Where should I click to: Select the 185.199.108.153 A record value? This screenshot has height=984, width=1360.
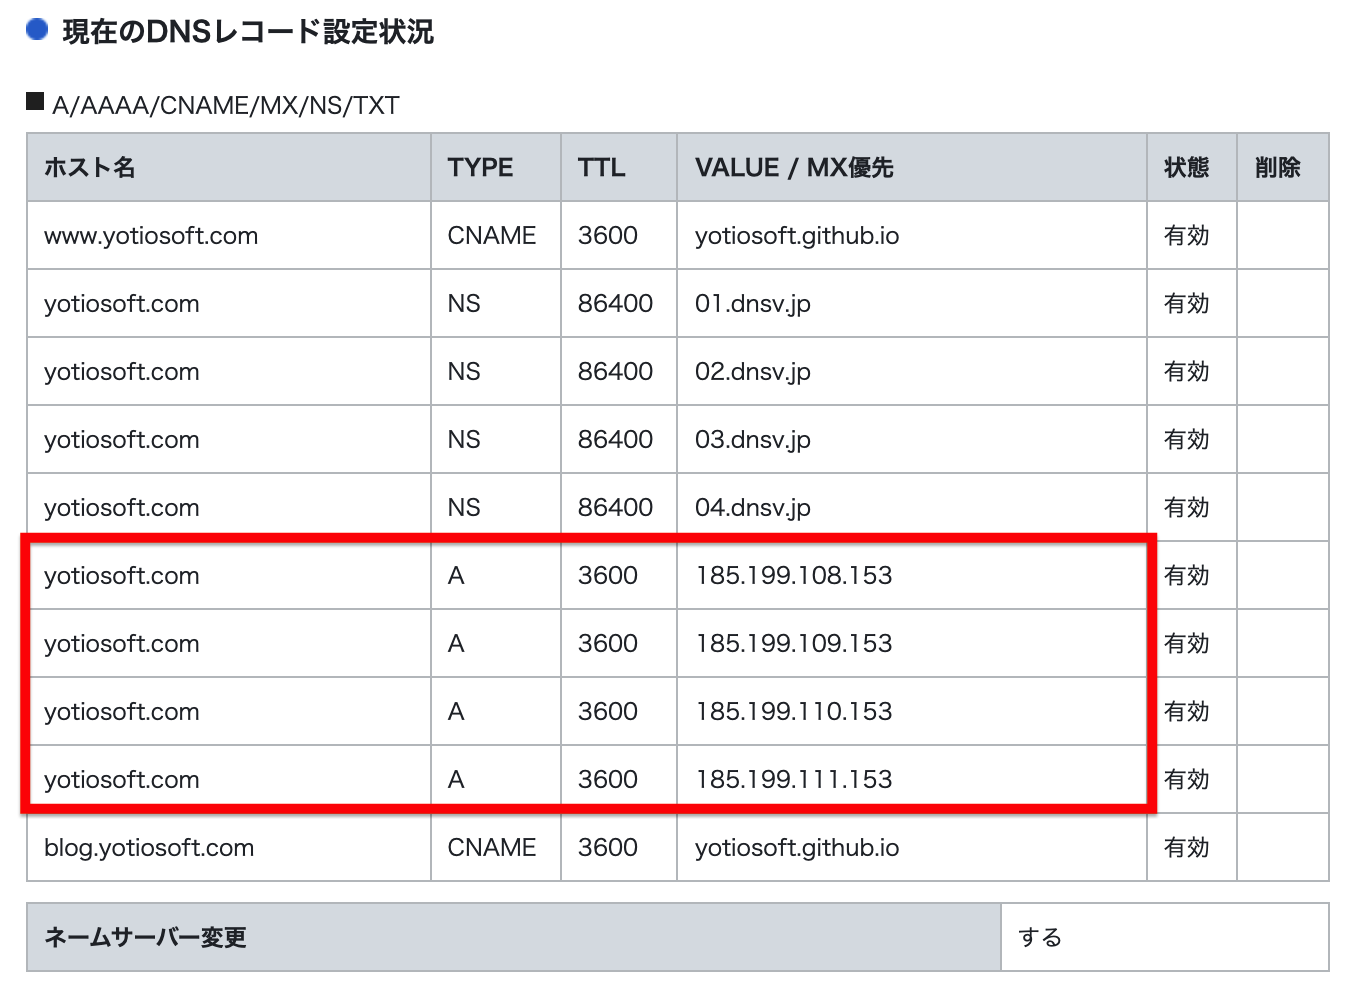pos(794,576)
